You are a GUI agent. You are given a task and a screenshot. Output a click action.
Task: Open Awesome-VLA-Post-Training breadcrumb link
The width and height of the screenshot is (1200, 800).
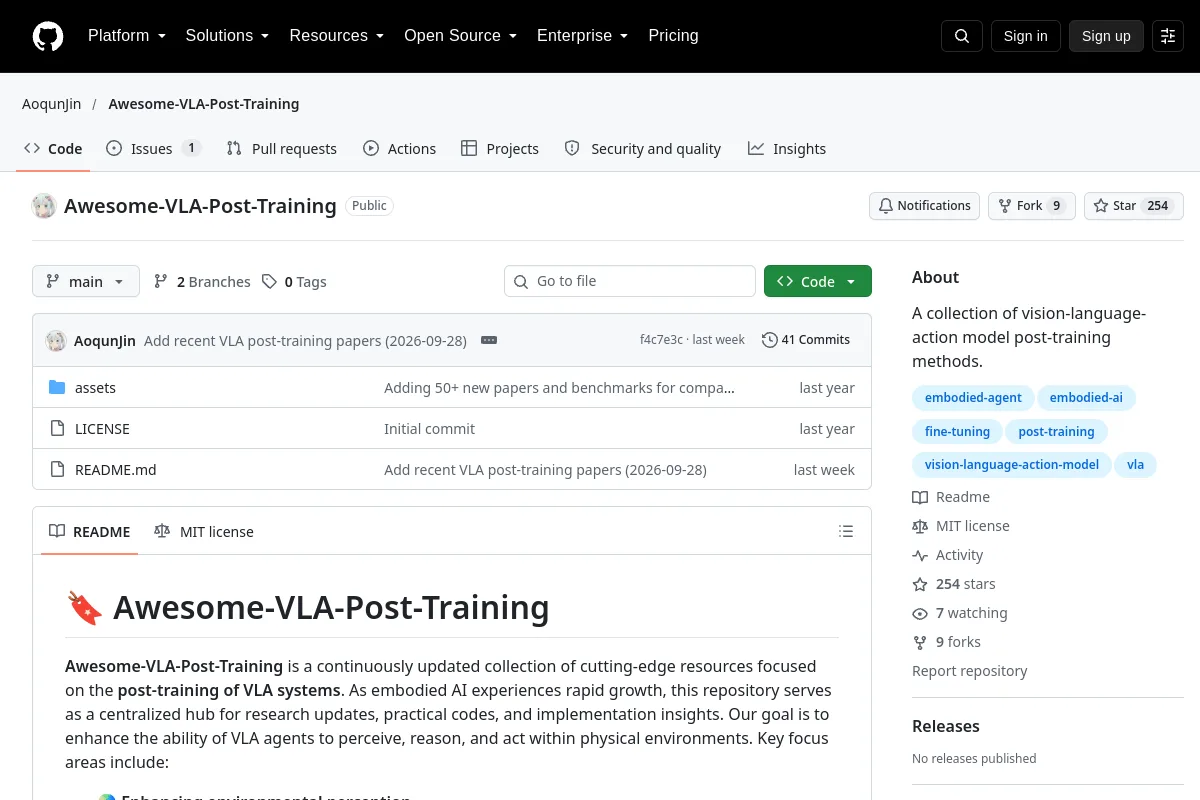pos(204,104)
